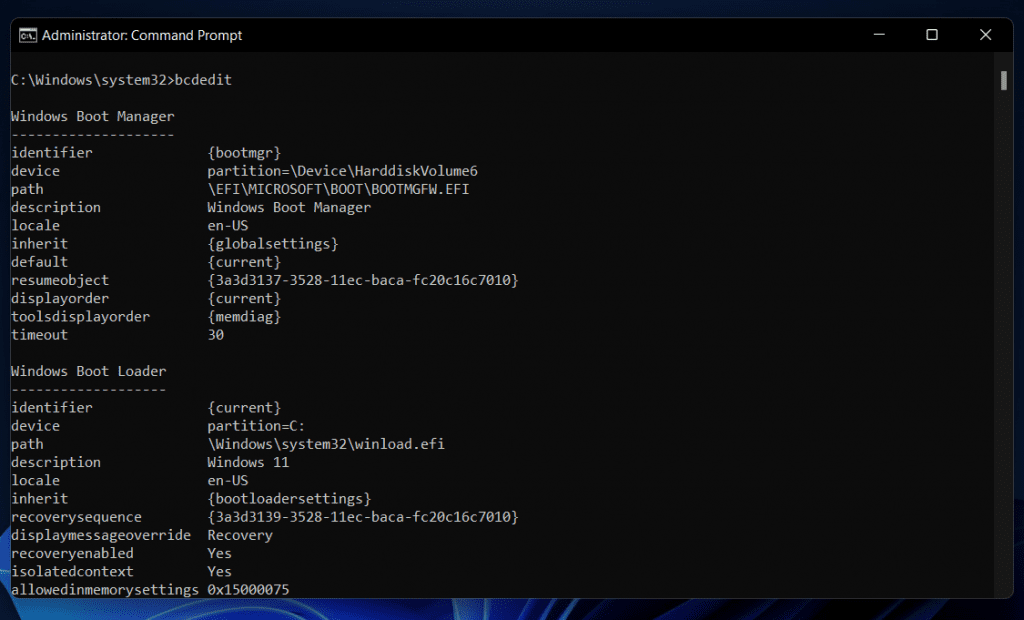This screenshot has height=620, width=1024.
Task: Click the {globalsettings} inherit value
Action: pos(272,244)
